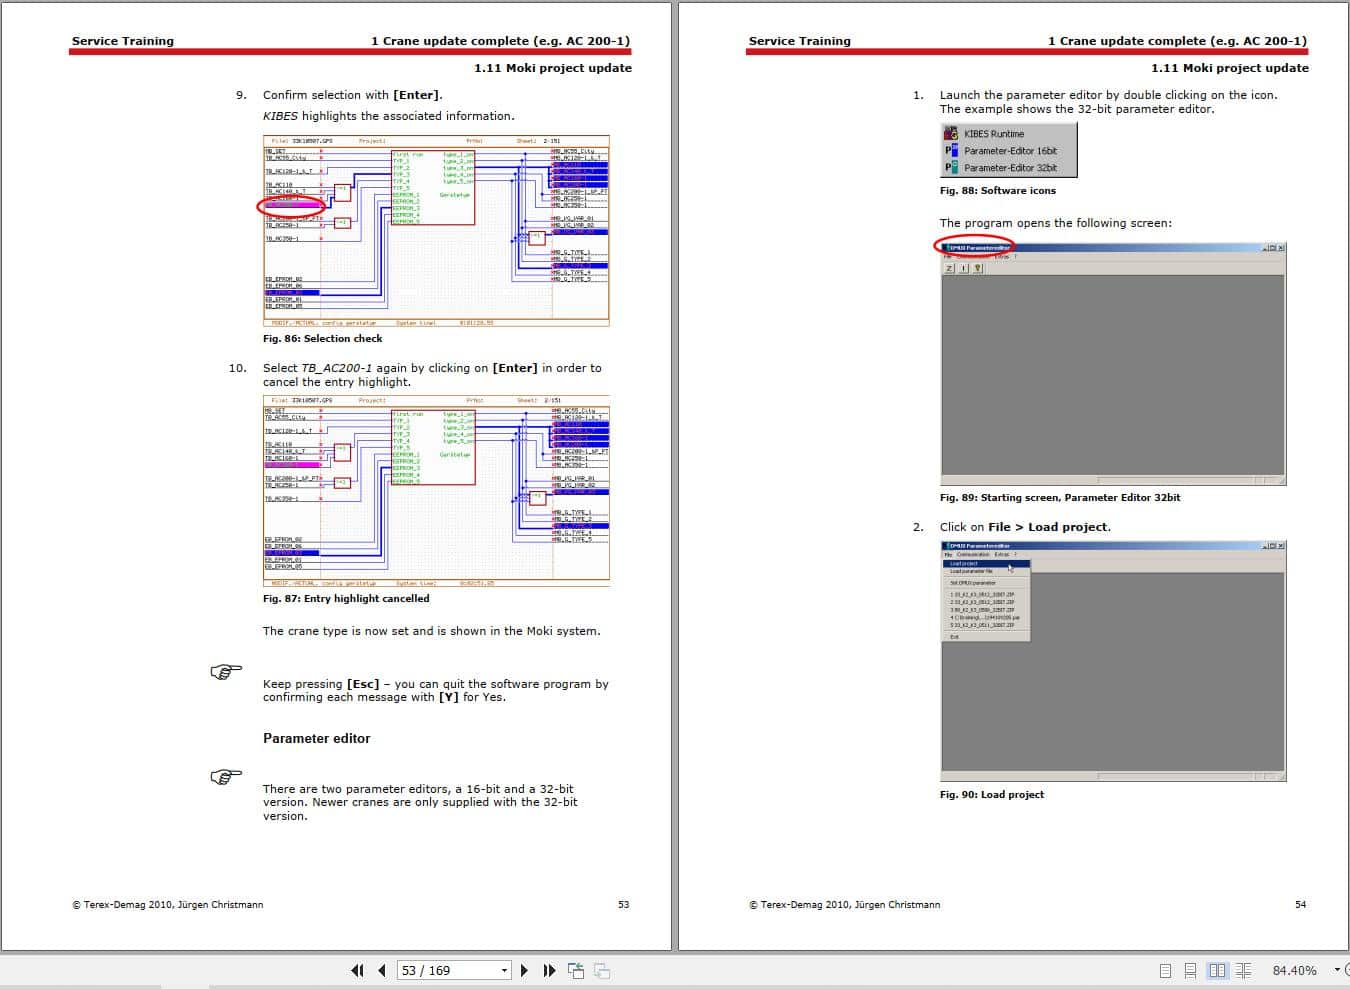
Task: Go to the first page of the document
Action: coord(357,970)
